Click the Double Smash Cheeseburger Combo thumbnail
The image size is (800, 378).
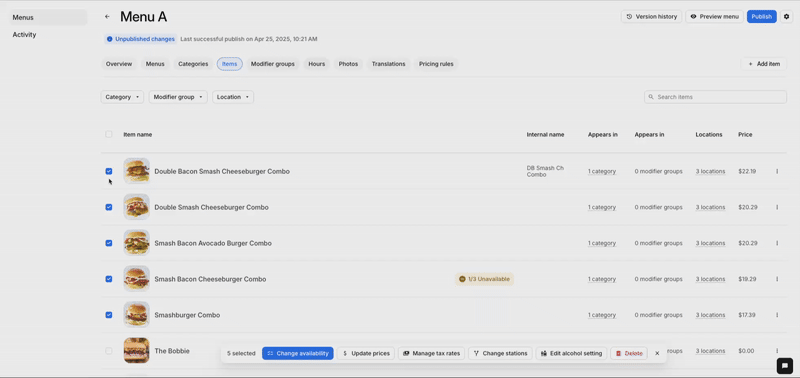(x=137, y=207)
